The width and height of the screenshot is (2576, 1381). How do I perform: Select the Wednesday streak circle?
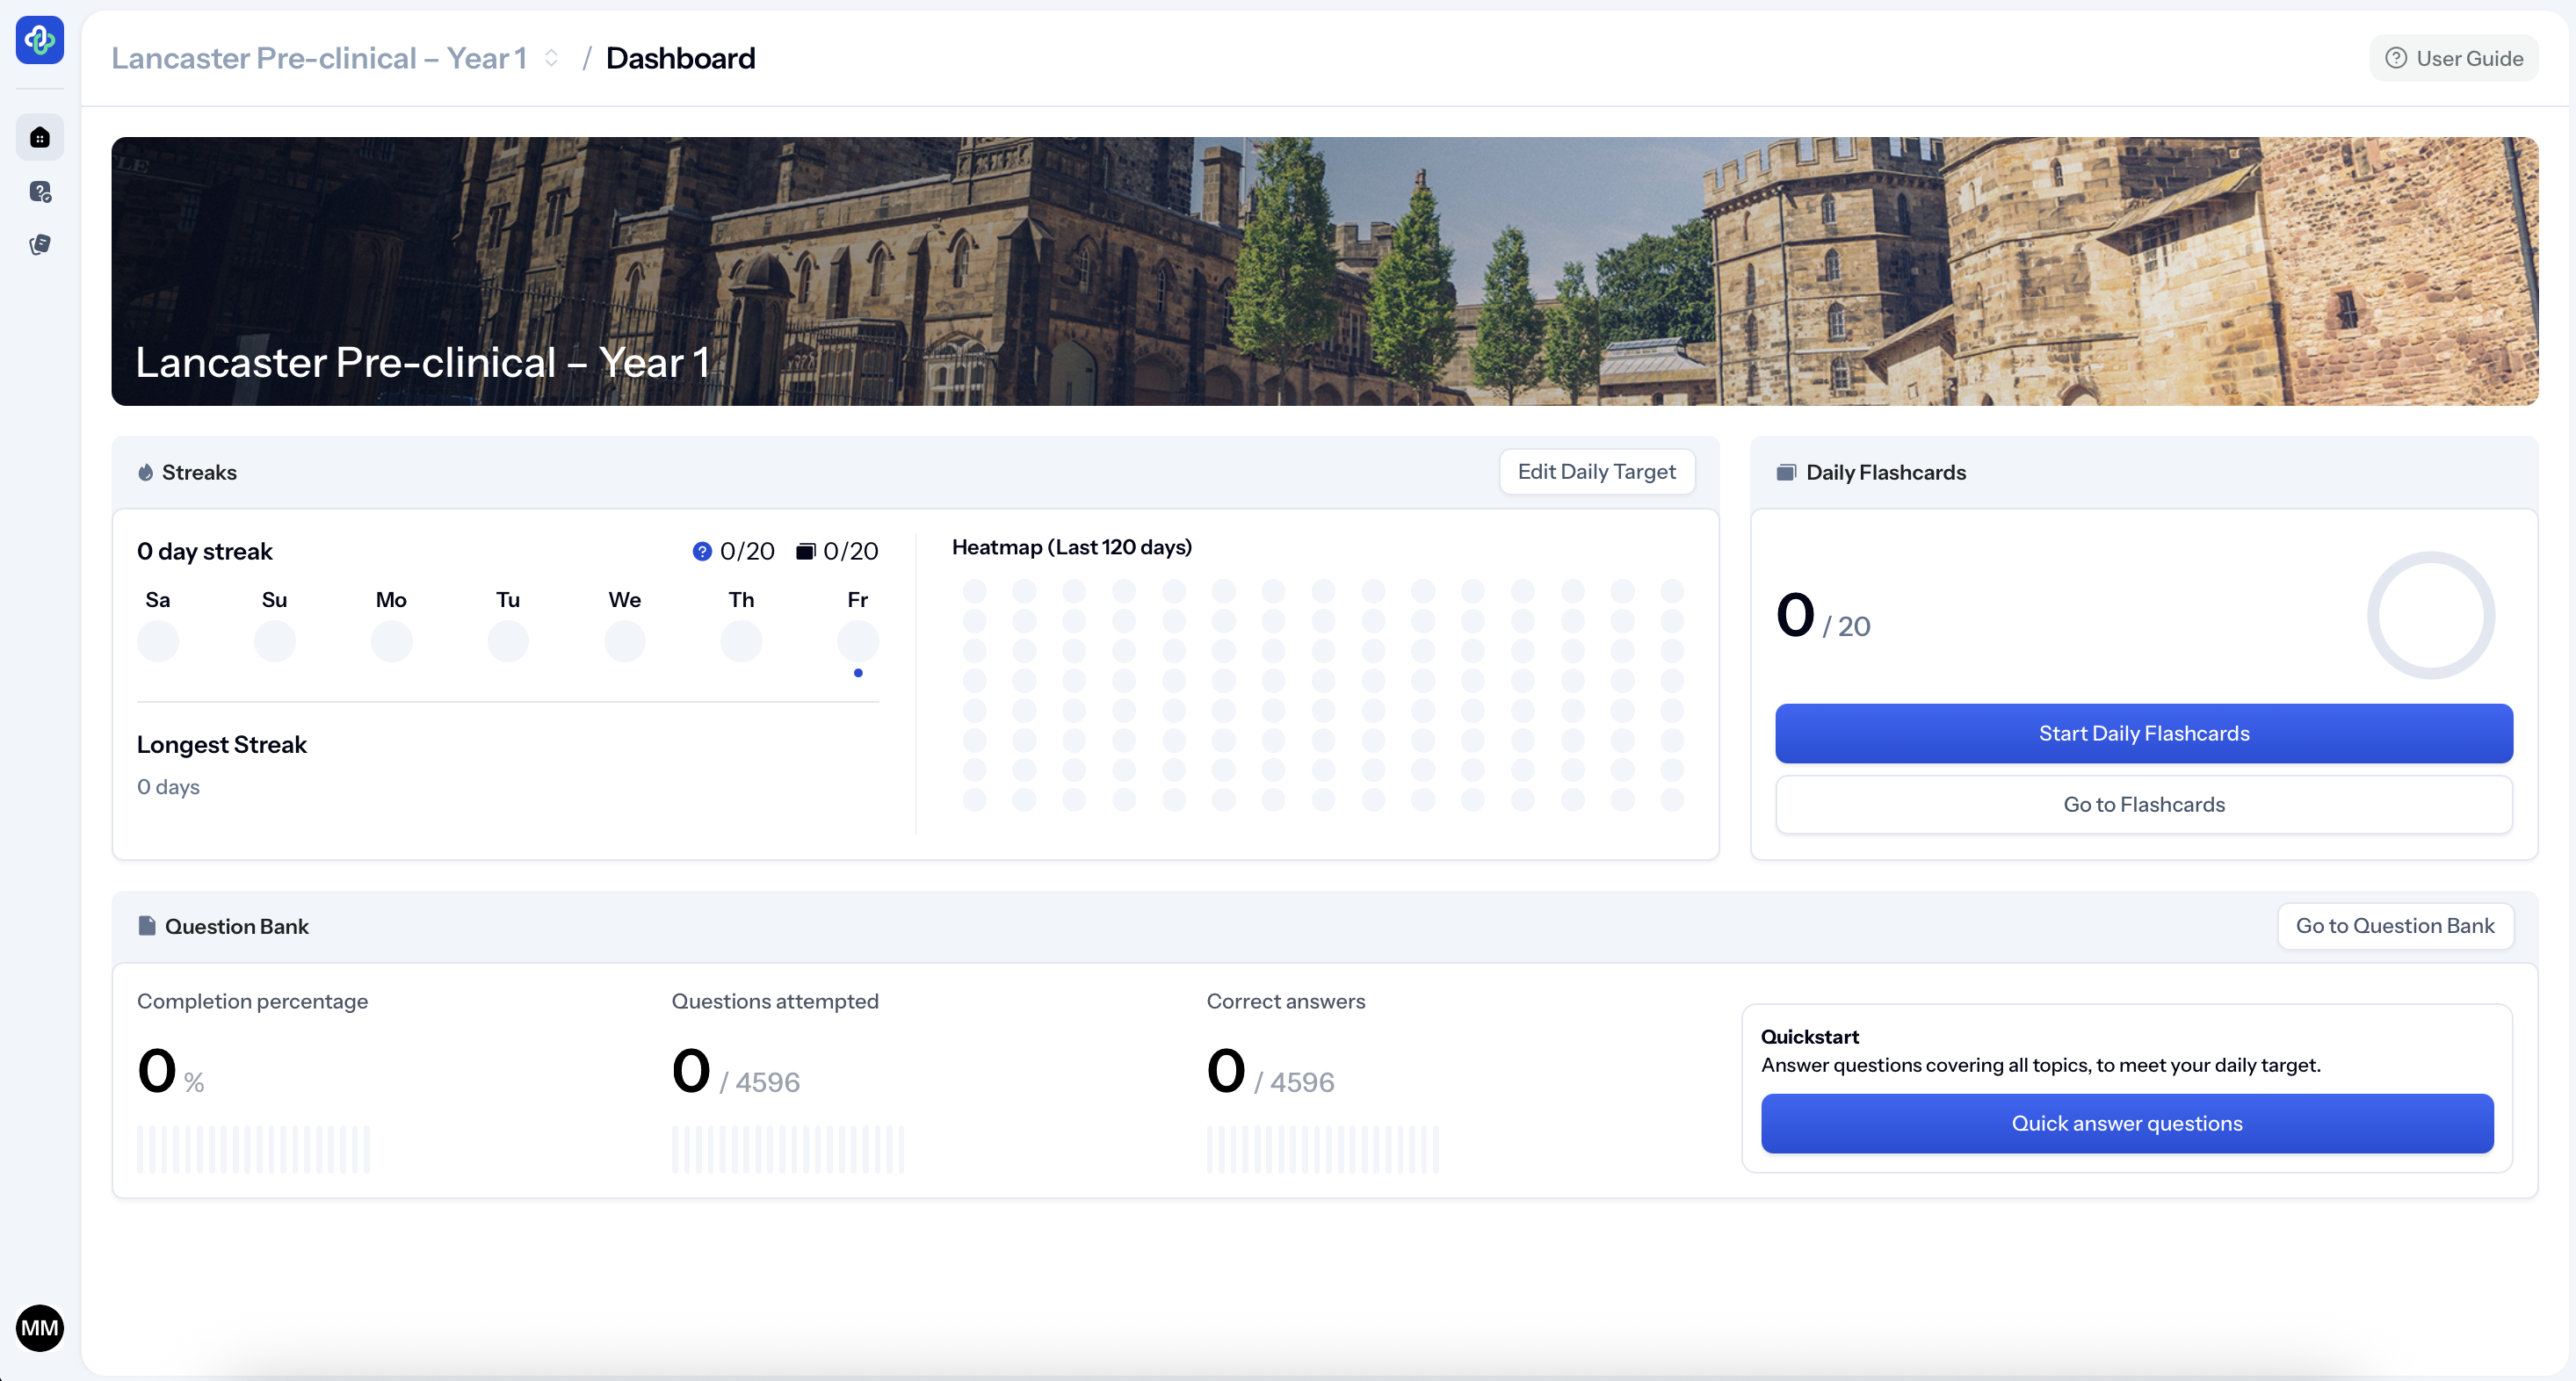point(624,641)
